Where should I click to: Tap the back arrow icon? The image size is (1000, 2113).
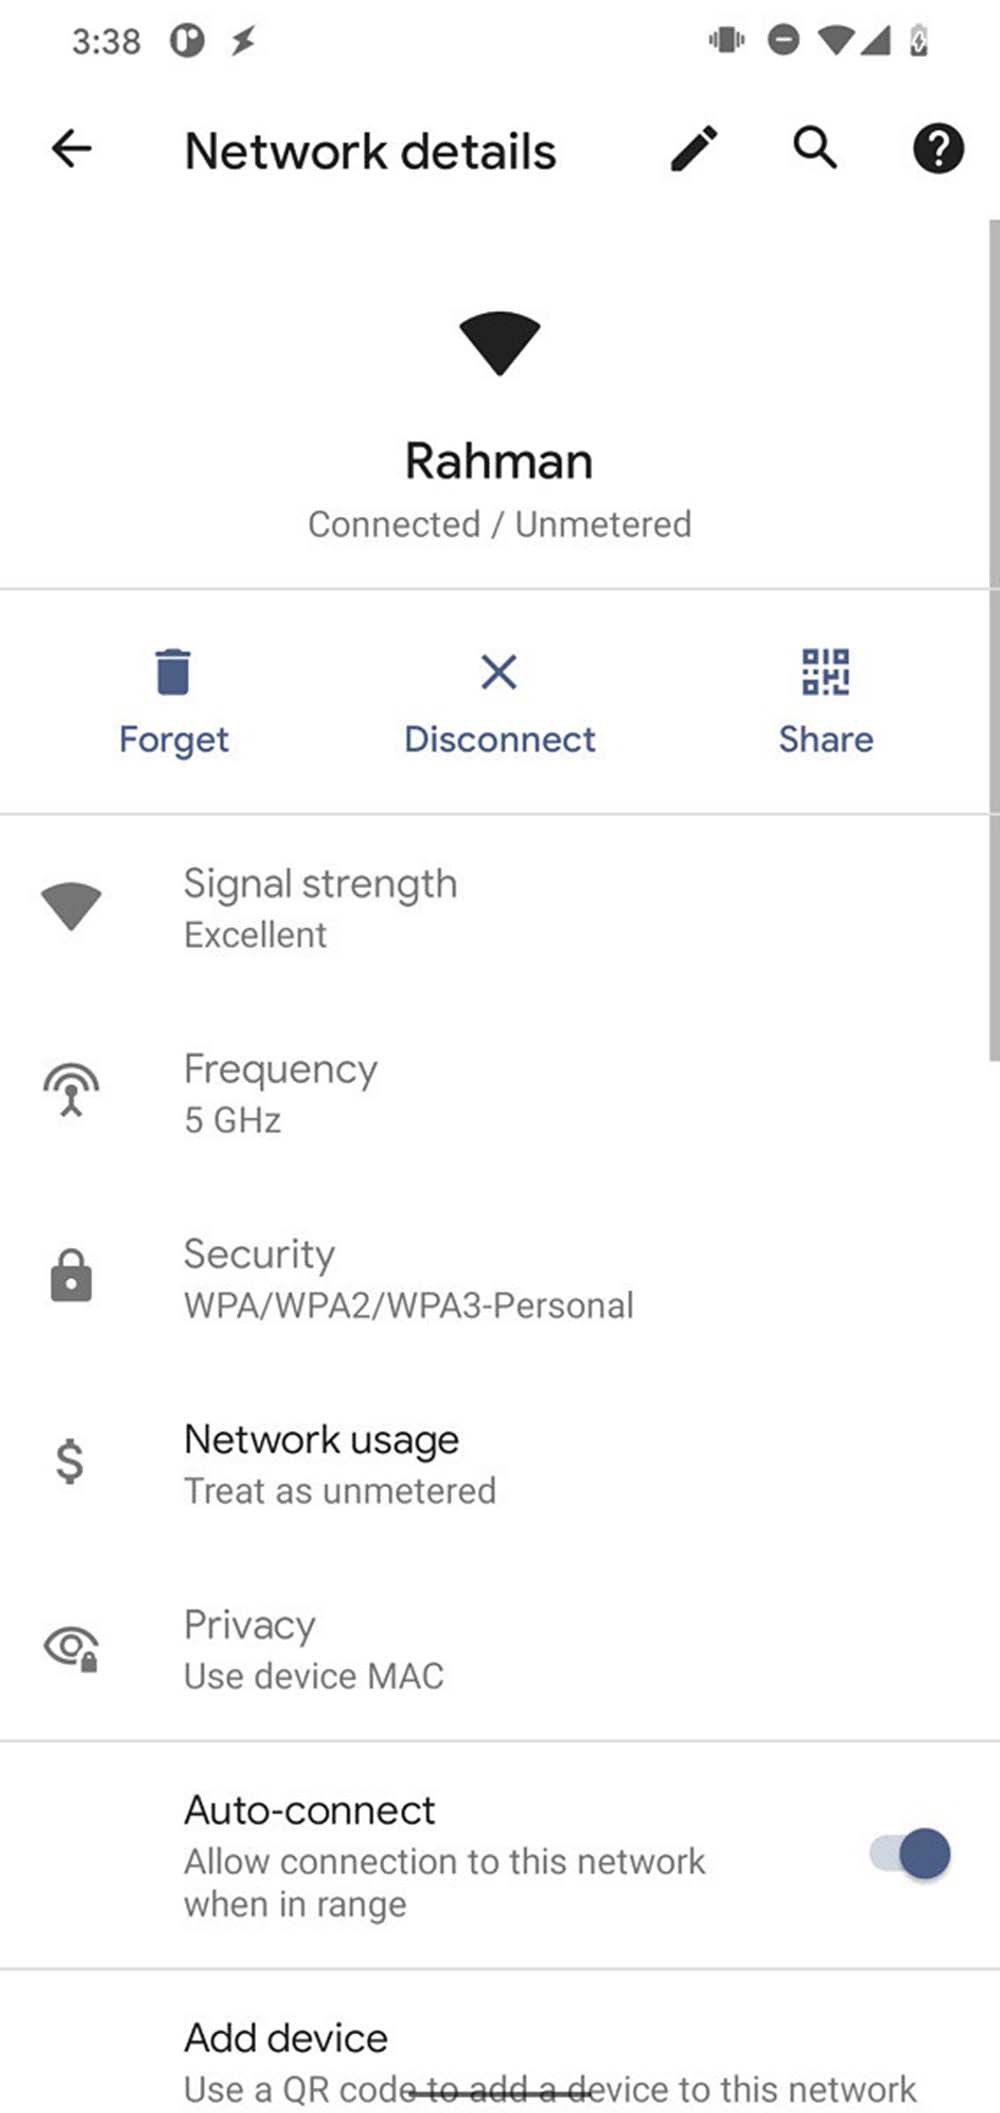[x=72, y=150]
